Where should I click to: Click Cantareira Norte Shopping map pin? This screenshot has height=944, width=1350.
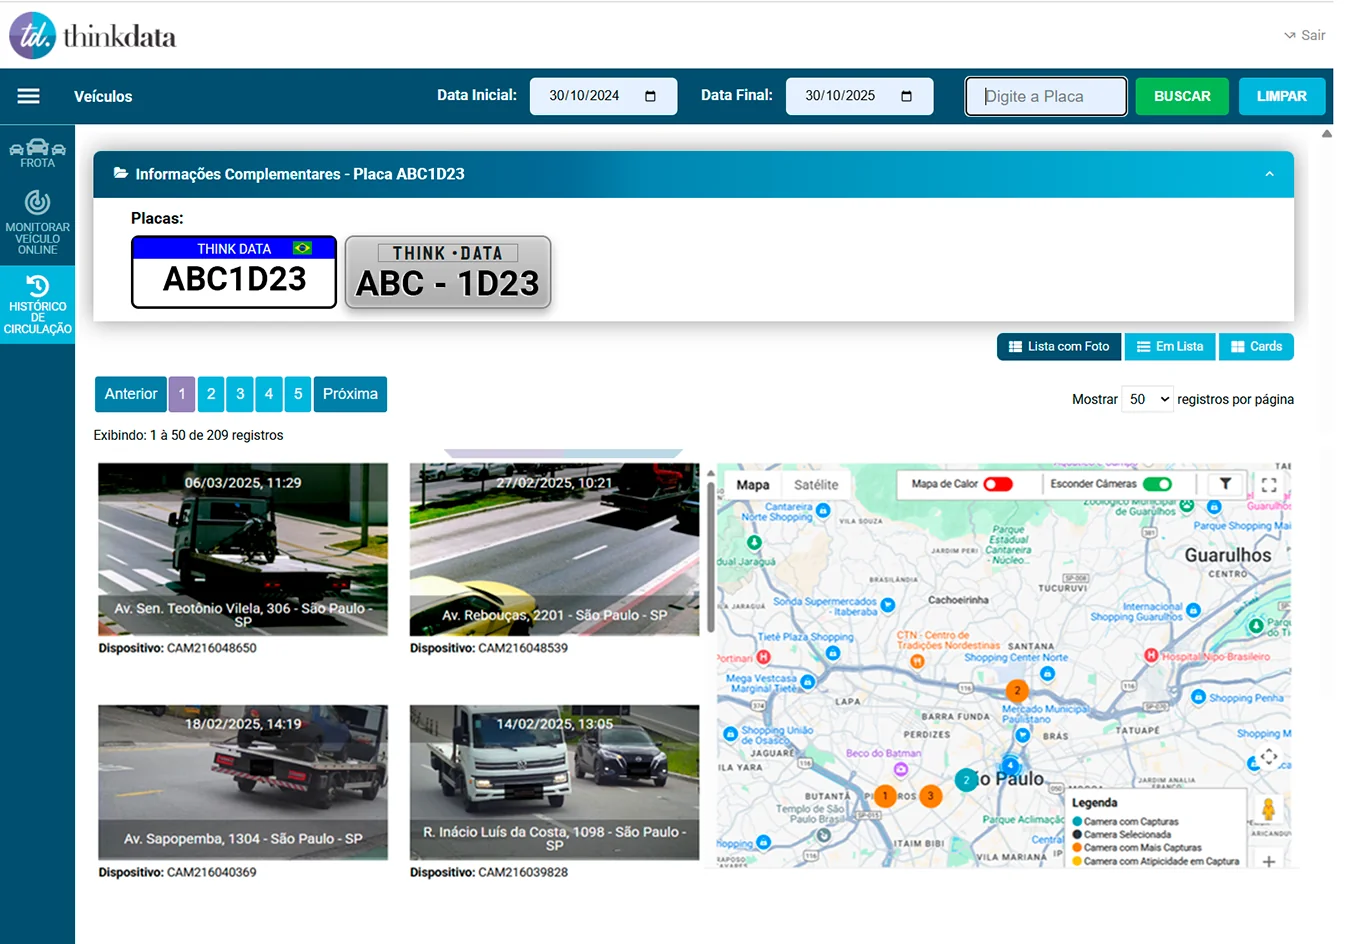click(x=823, y=510)
